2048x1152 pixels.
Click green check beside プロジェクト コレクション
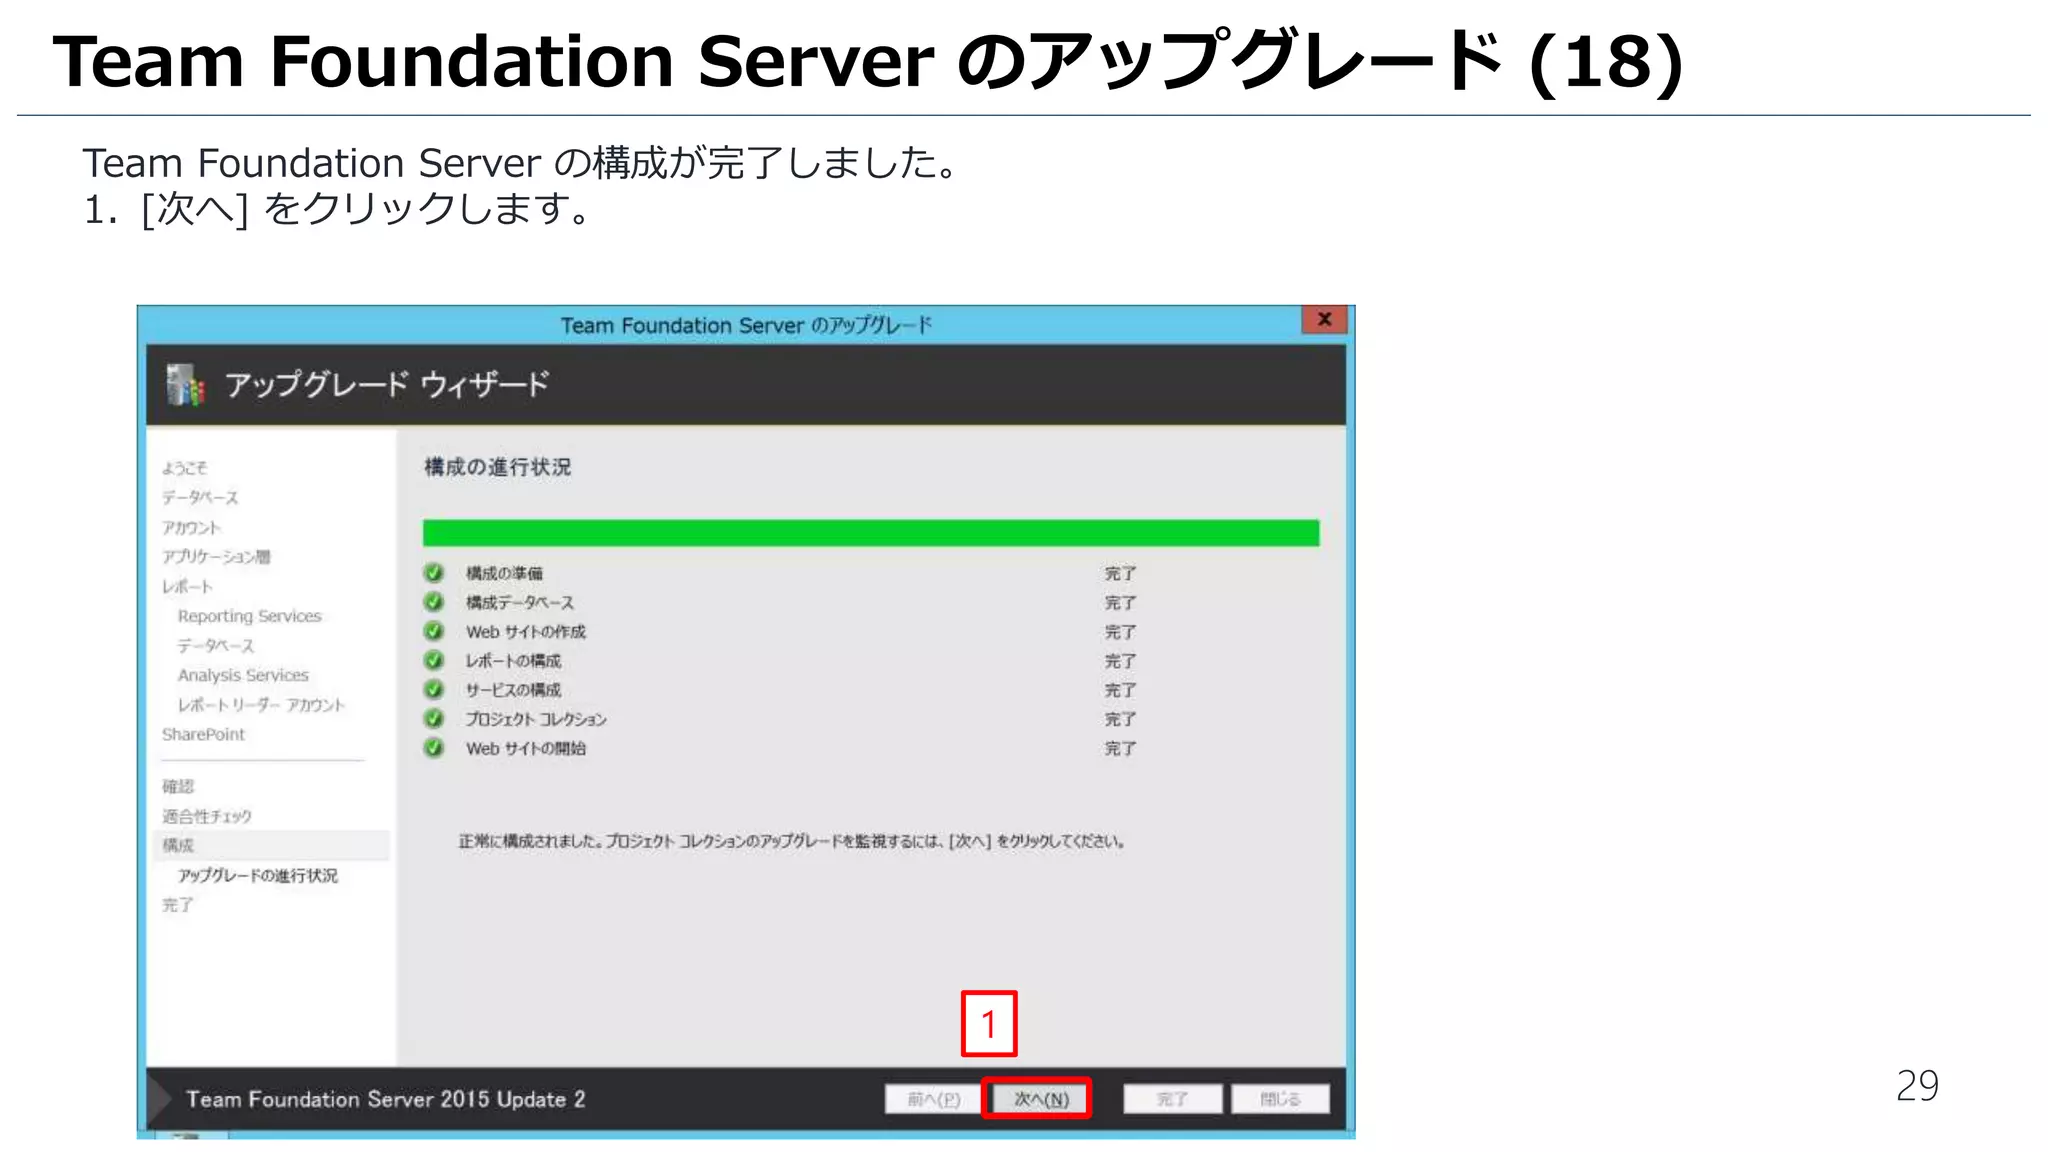click(434, 718)
